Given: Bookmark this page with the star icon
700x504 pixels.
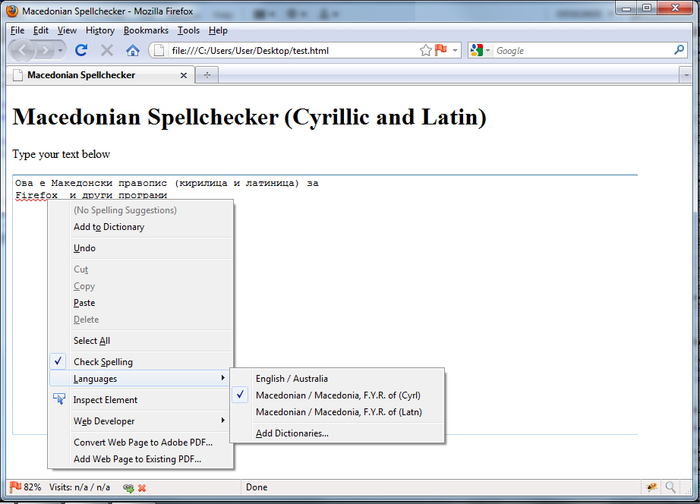Looking at the screenshot, I should tap(425, 50).
